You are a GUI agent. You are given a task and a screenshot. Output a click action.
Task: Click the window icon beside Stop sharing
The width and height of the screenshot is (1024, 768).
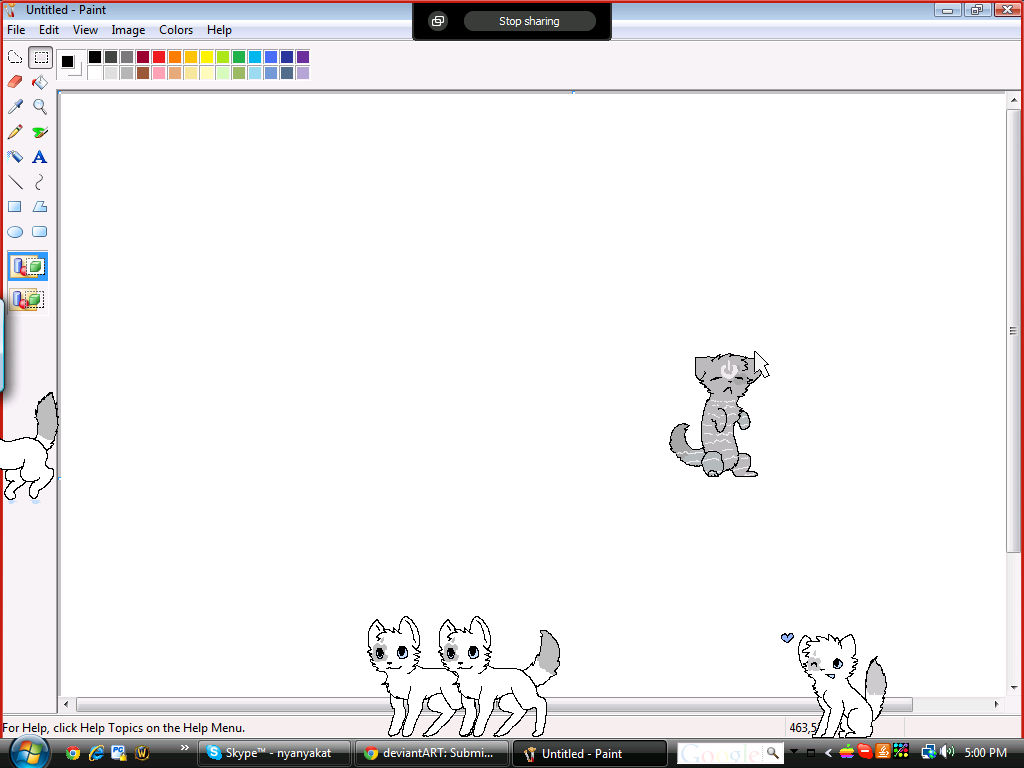pyautogui.click(x=438, y=21)
